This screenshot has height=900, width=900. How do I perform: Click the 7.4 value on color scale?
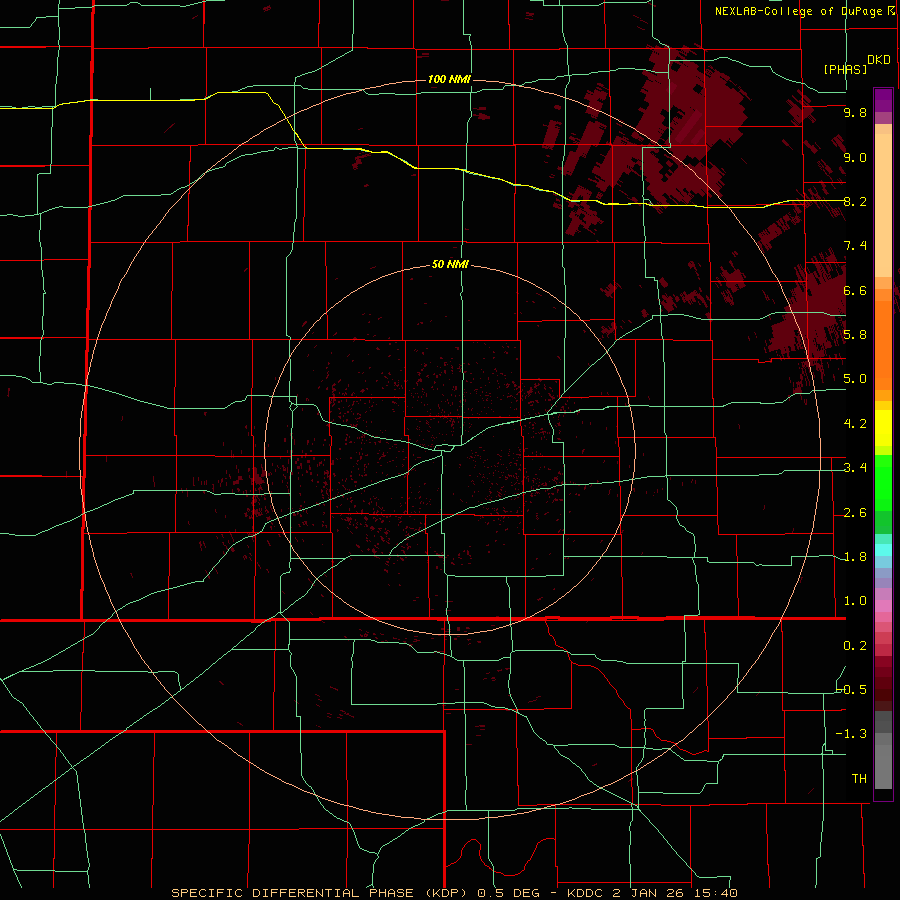[855, 246]
